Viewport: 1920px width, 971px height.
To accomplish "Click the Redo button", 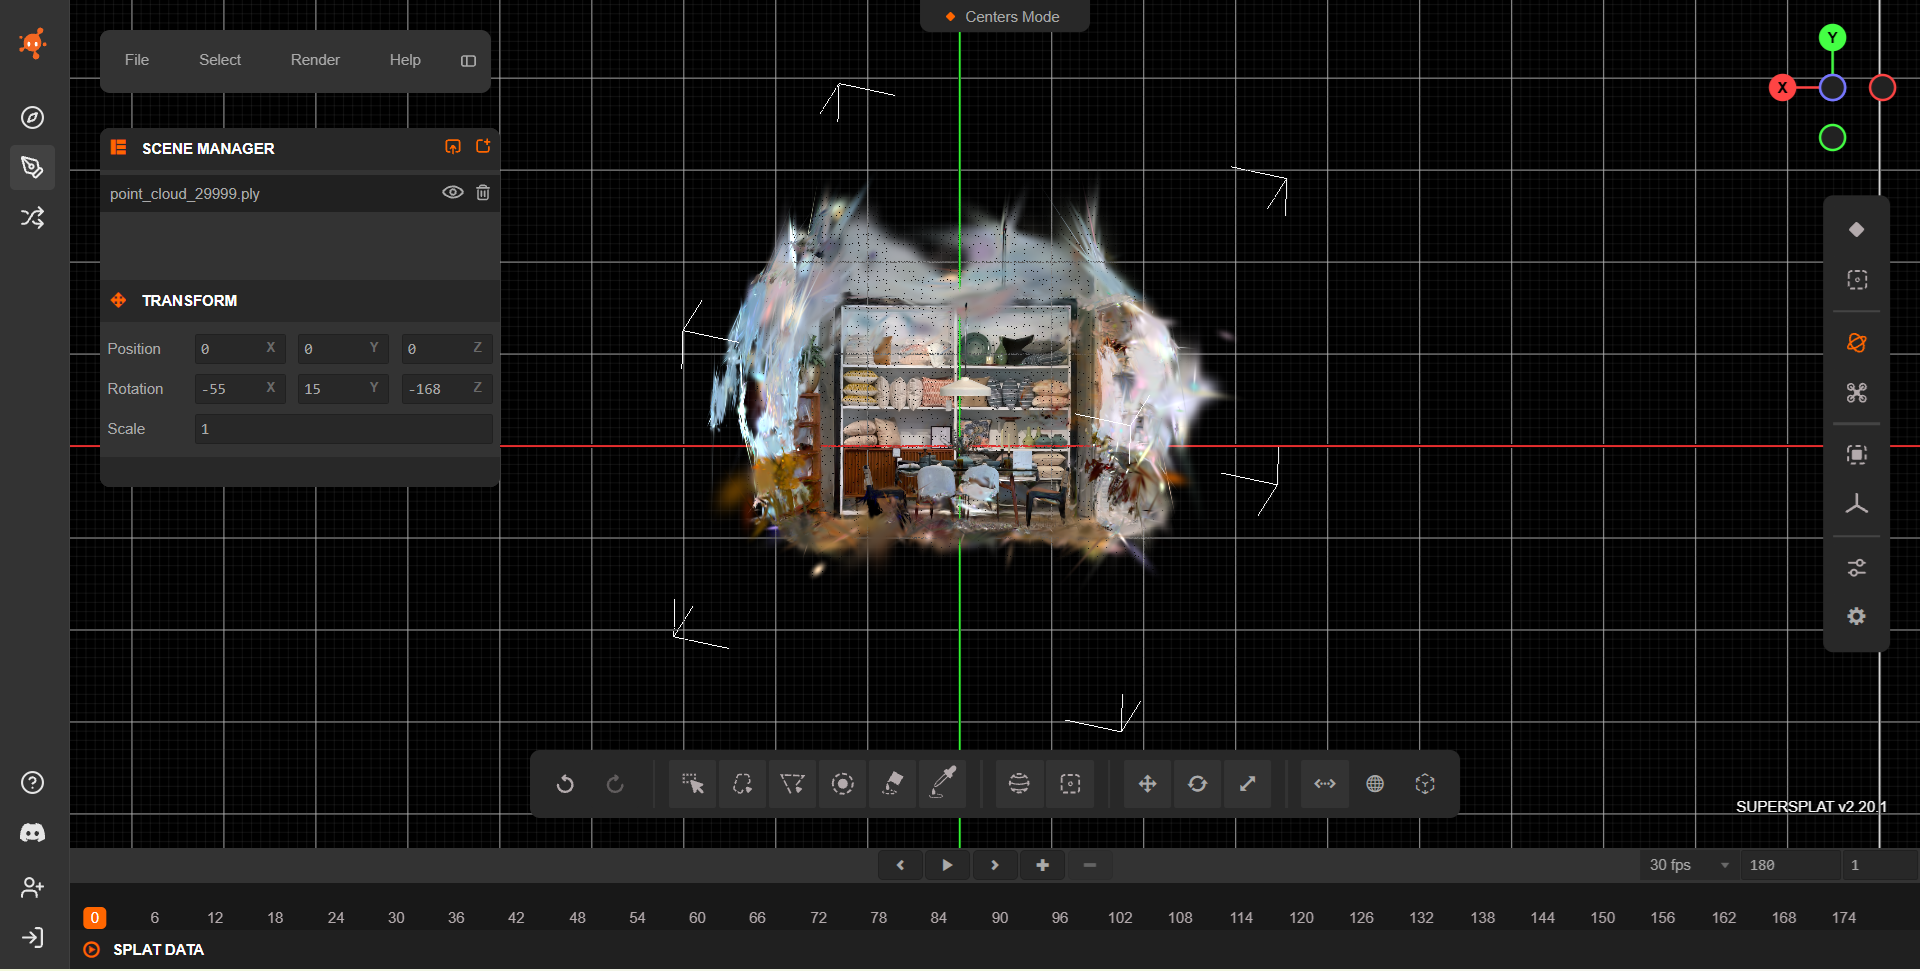I will coord(615,784).
